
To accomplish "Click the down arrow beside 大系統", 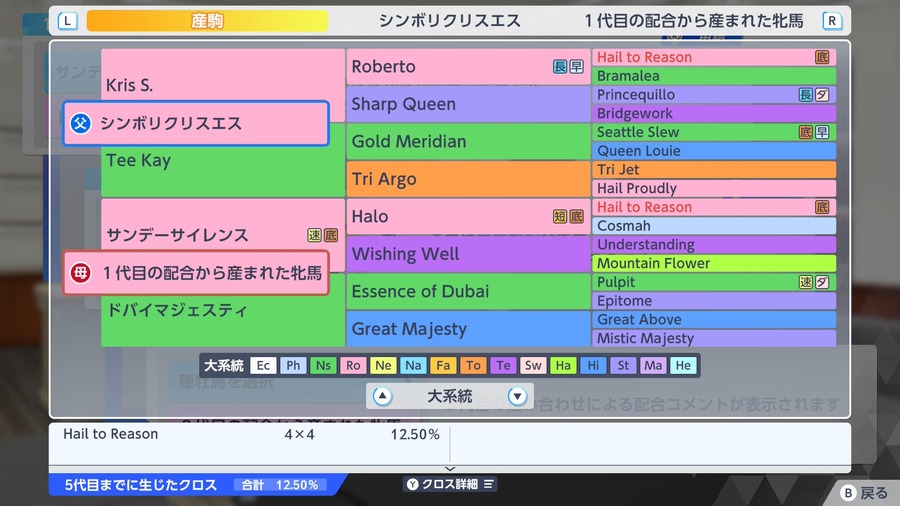I will [x=517, y=396].
